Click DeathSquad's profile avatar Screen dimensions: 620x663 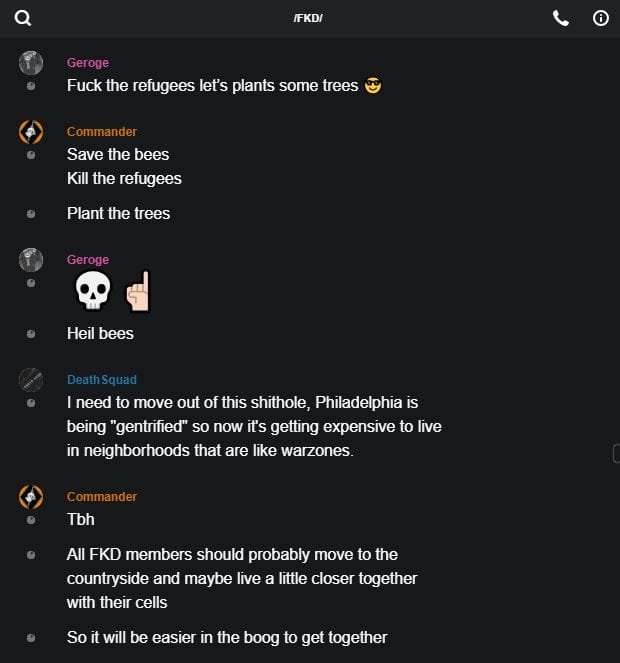pos(31,379)
